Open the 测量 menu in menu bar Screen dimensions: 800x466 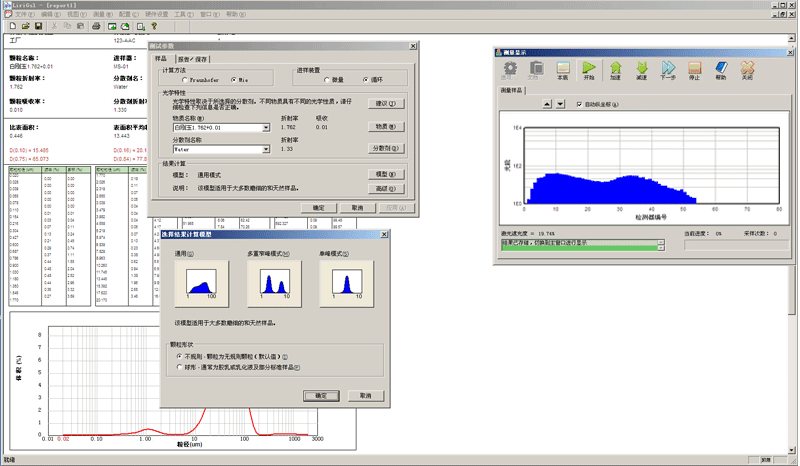tap(99, 16)
